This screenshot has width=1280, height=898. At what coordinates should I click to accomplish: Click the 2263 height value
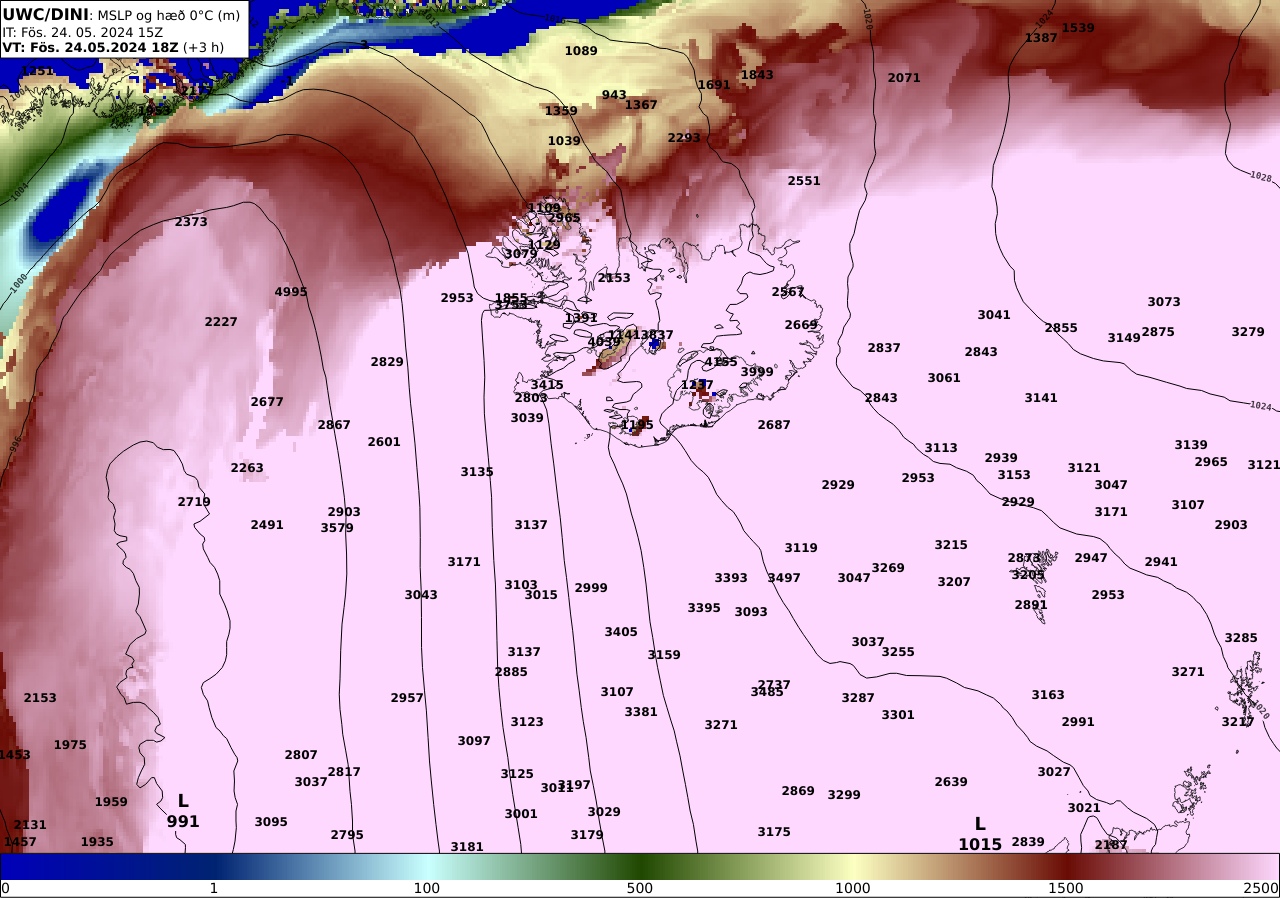coord(247,468)
